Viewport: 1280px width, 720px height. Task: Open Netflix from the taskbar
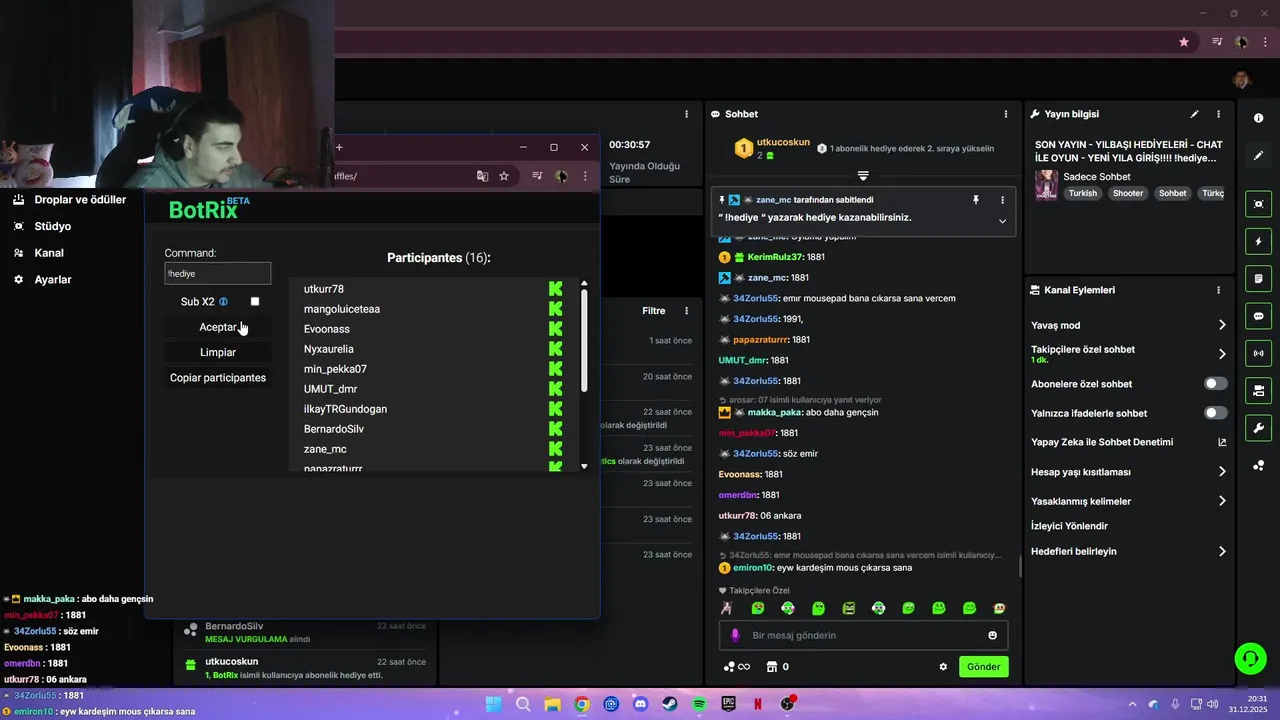758,704
